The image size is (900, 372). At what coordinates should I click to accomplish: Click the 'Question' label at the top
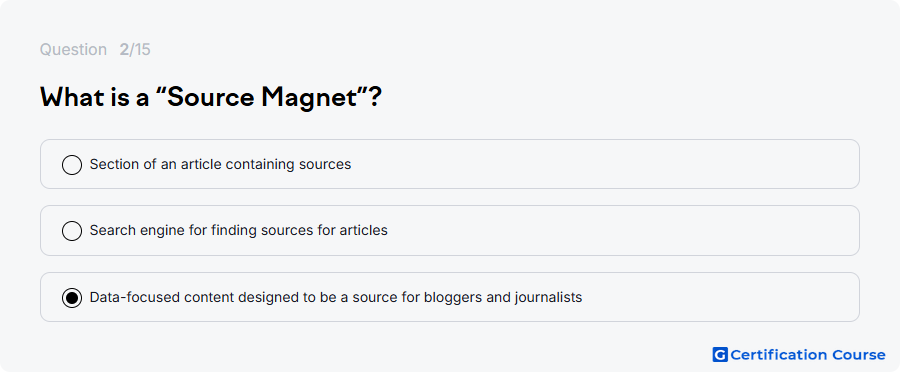(x=73, y=50)
